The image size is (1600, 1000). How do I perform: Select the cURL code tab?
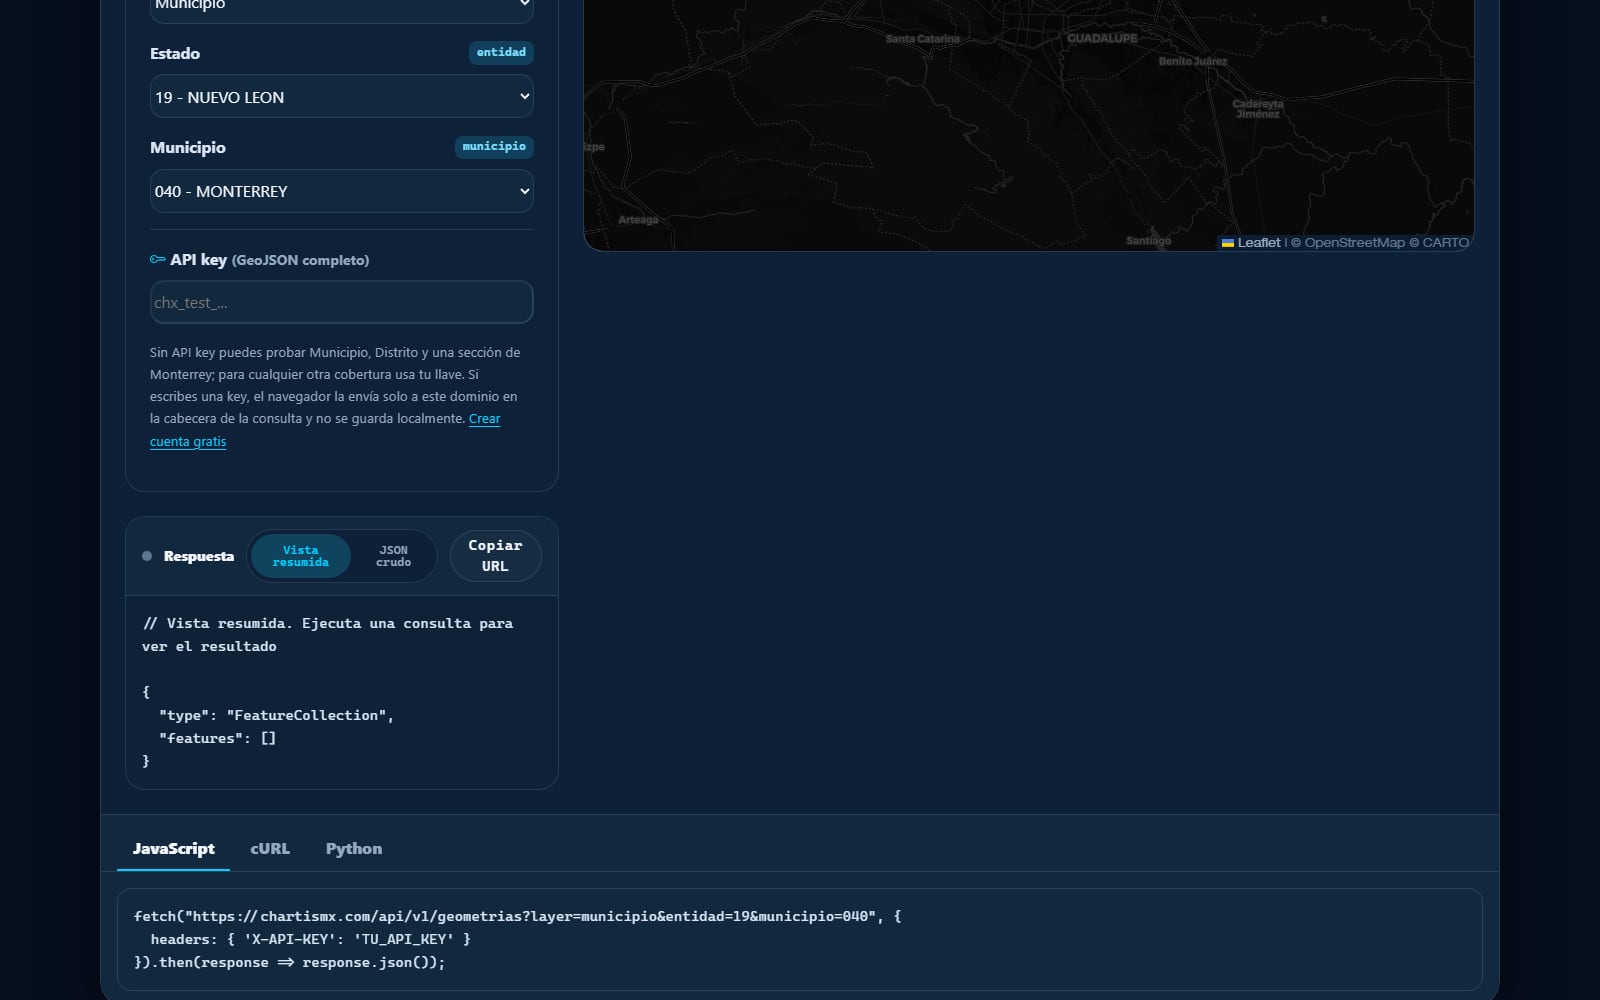click(270, 849)
